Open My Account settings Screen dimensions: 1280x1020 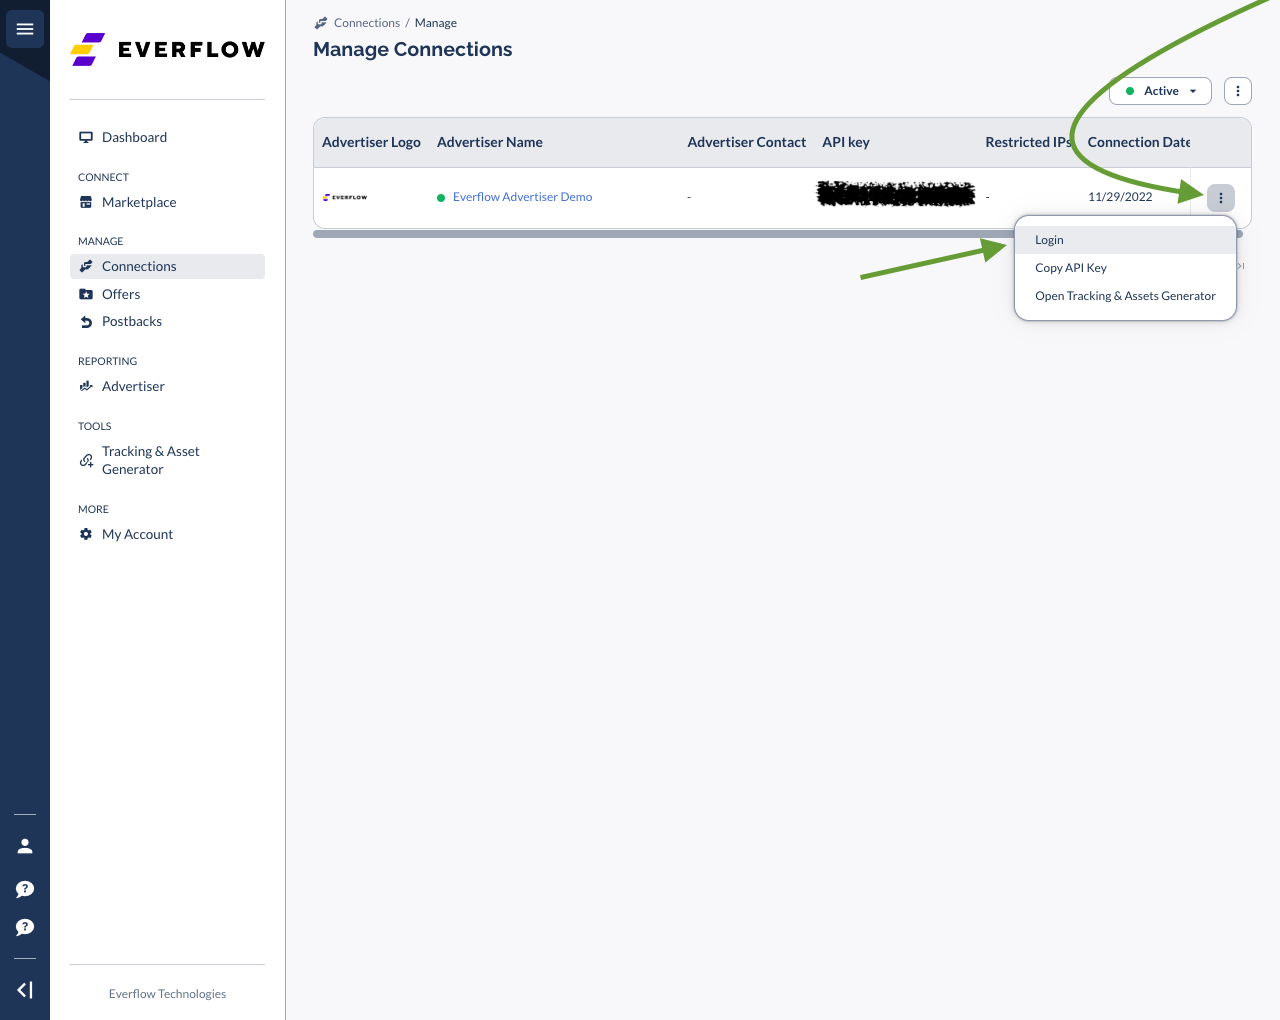point(137,534)
